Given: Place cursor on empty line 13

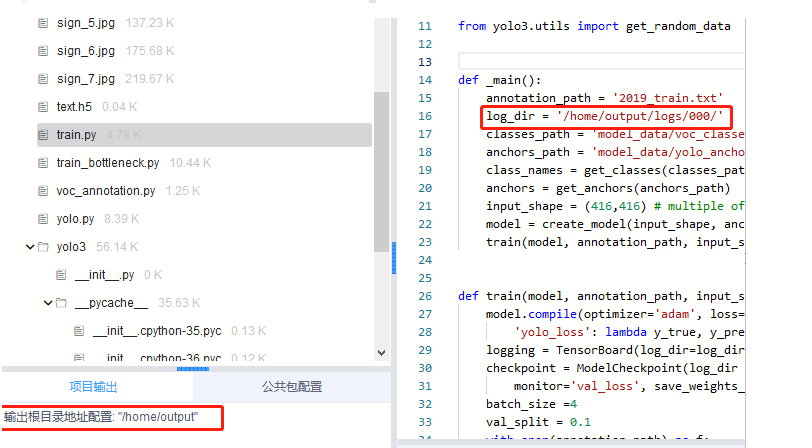Looking at the screenshot, I should coord(601,62).
